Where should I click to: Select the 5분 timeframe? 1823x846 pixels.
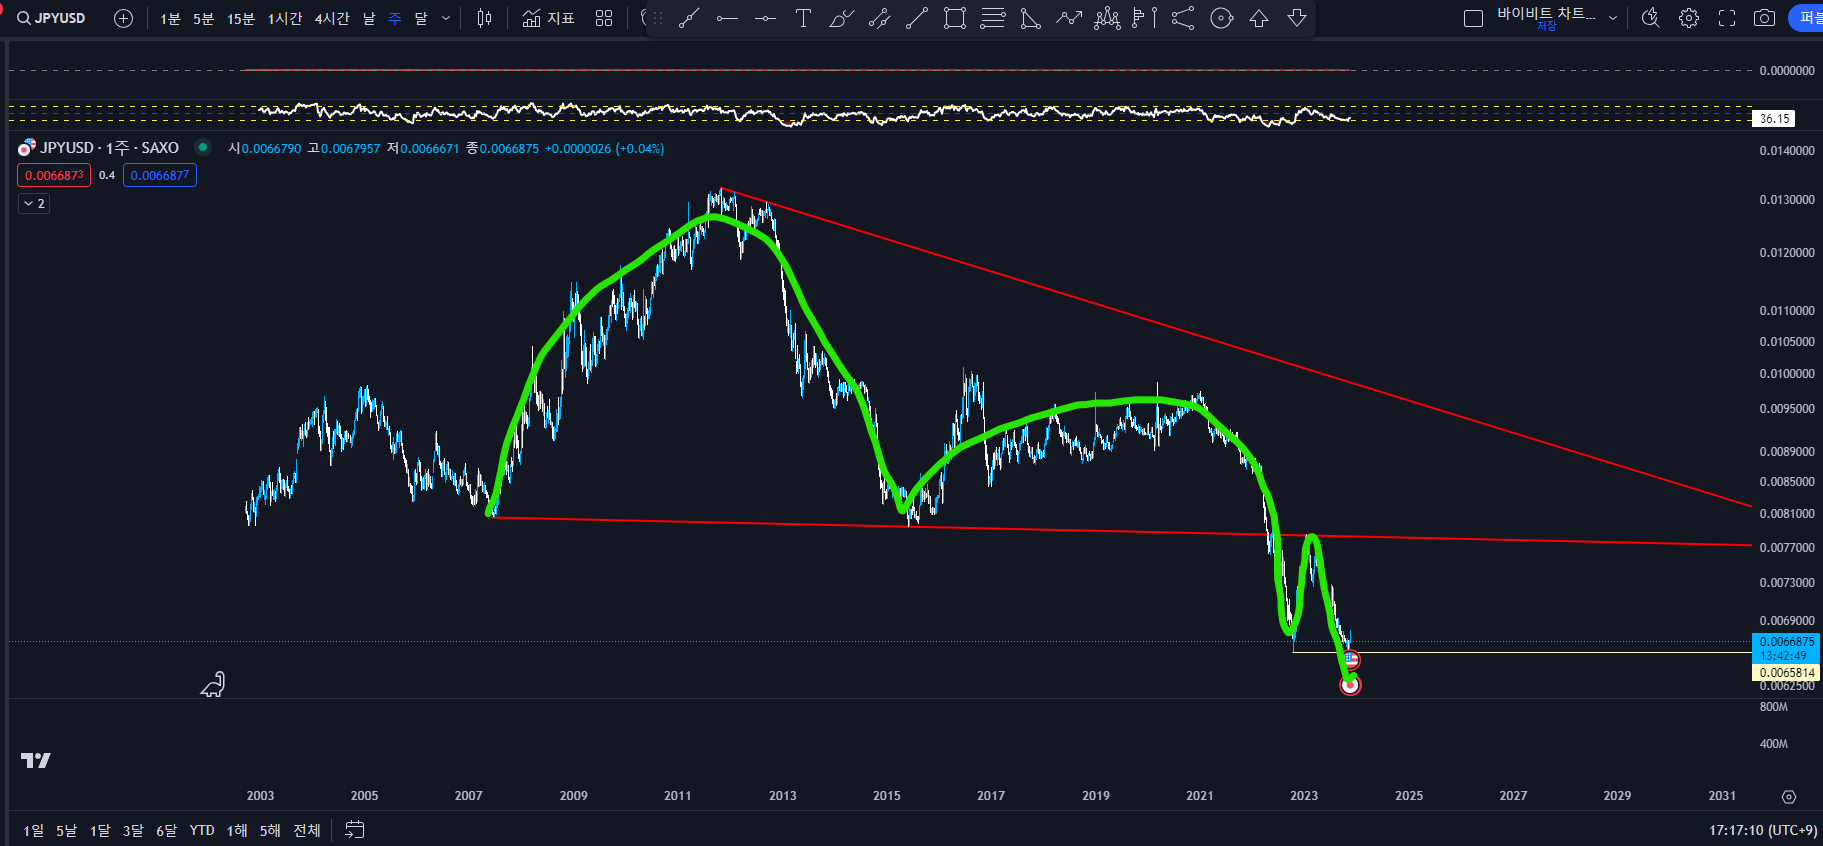(x=203, y=18)
